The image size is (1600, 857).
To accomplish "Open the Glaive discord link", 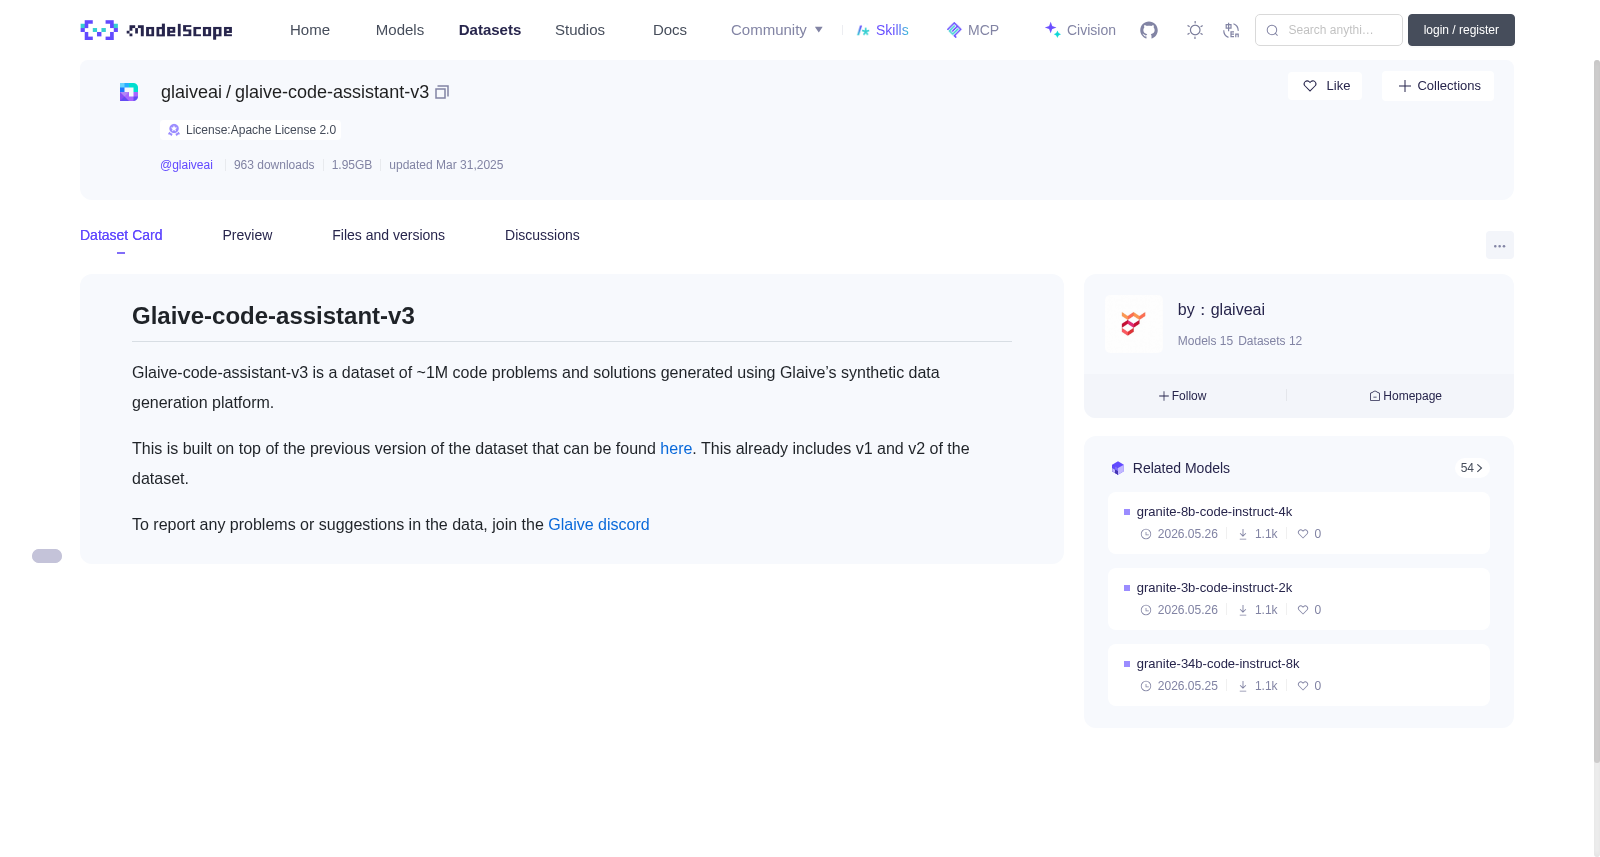I will click(x=598, y=525).
